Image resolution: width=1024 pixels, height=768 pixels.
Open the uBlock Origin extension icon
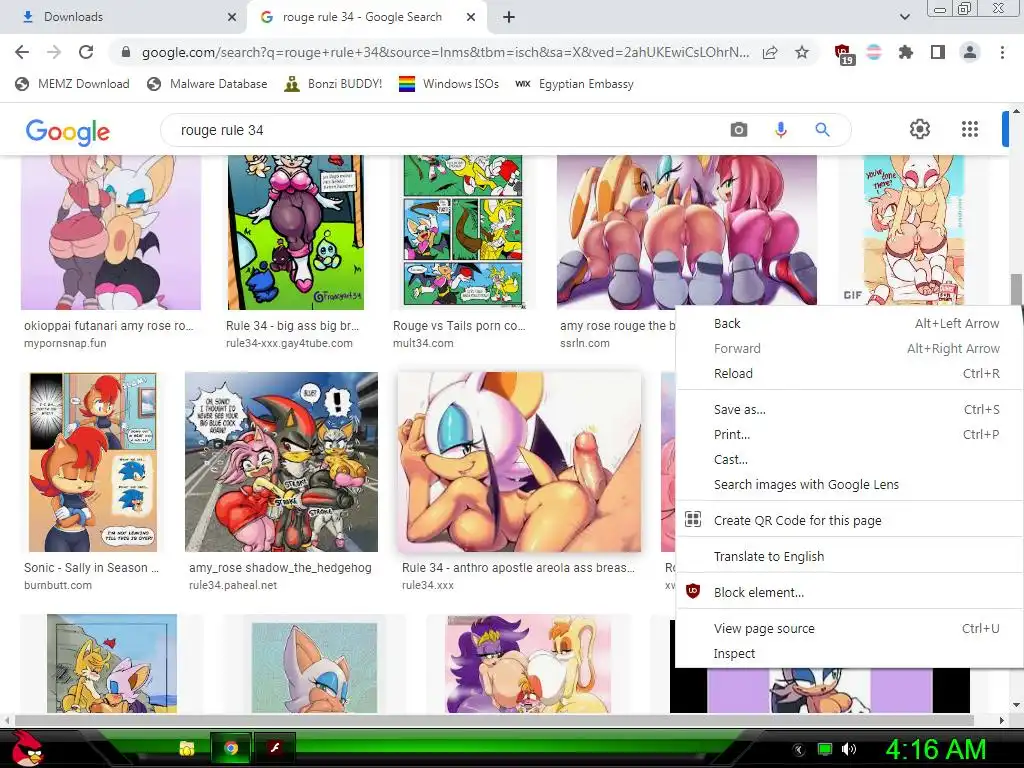pyautogui.click(x=843, y=53)
